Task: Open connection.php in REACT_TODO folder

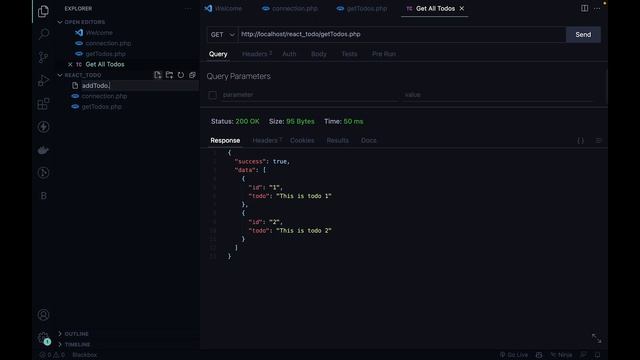Action: 104,96
